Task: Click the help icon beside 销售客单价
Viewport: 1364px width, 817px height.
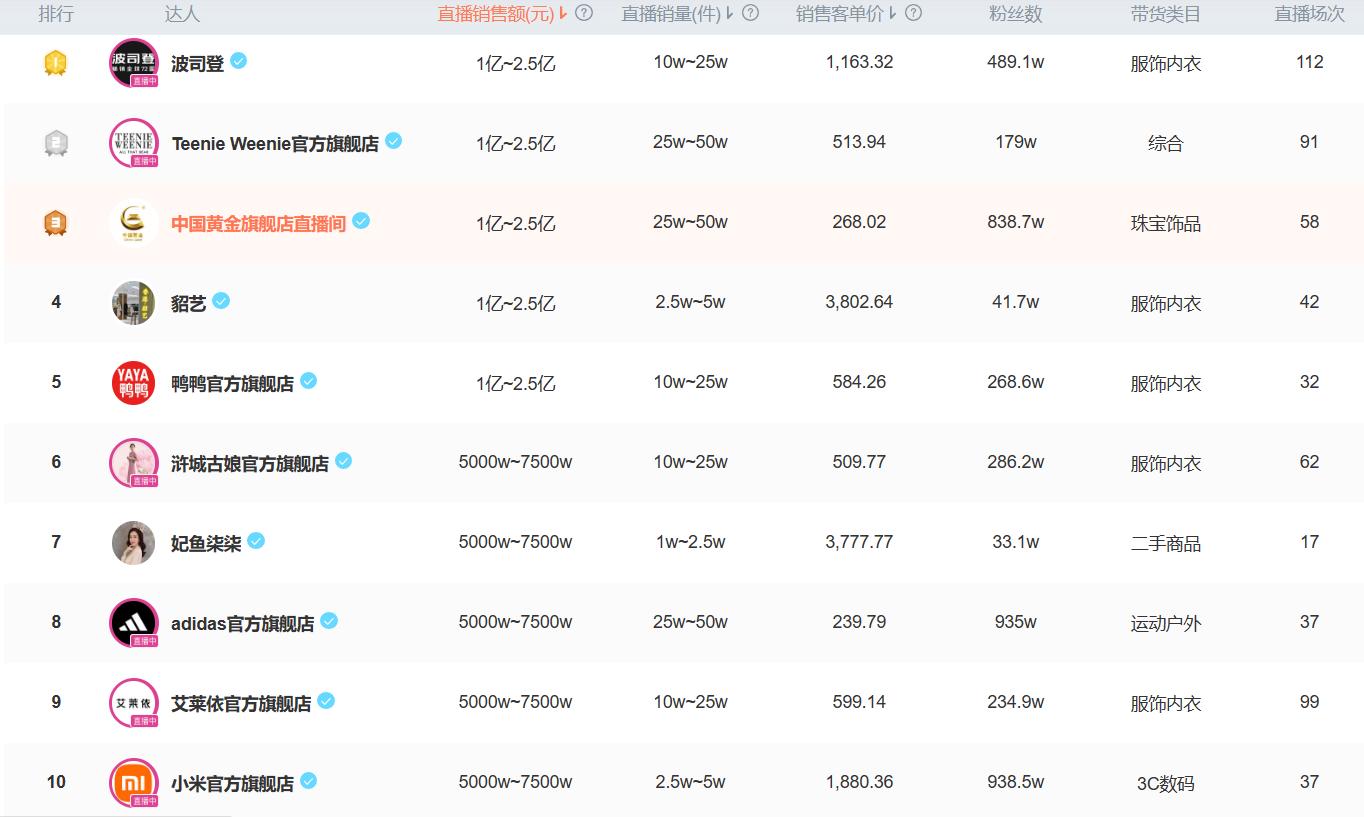Action: [x=913, y=13]
